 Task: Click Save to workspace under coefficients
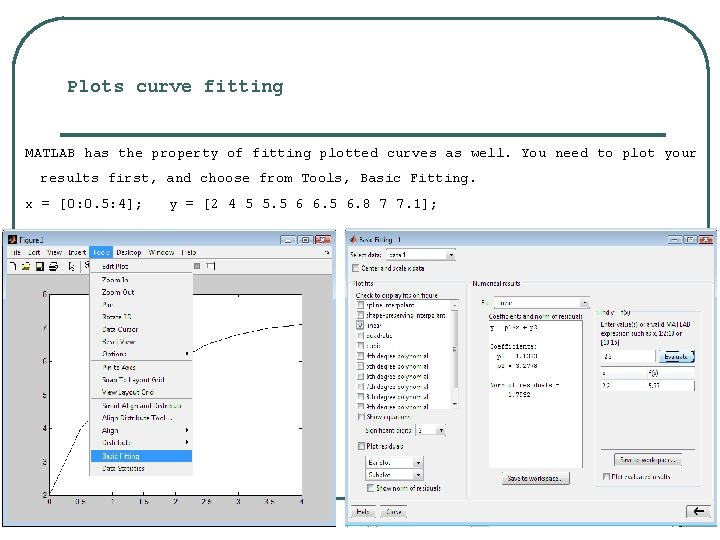point(535,478)
